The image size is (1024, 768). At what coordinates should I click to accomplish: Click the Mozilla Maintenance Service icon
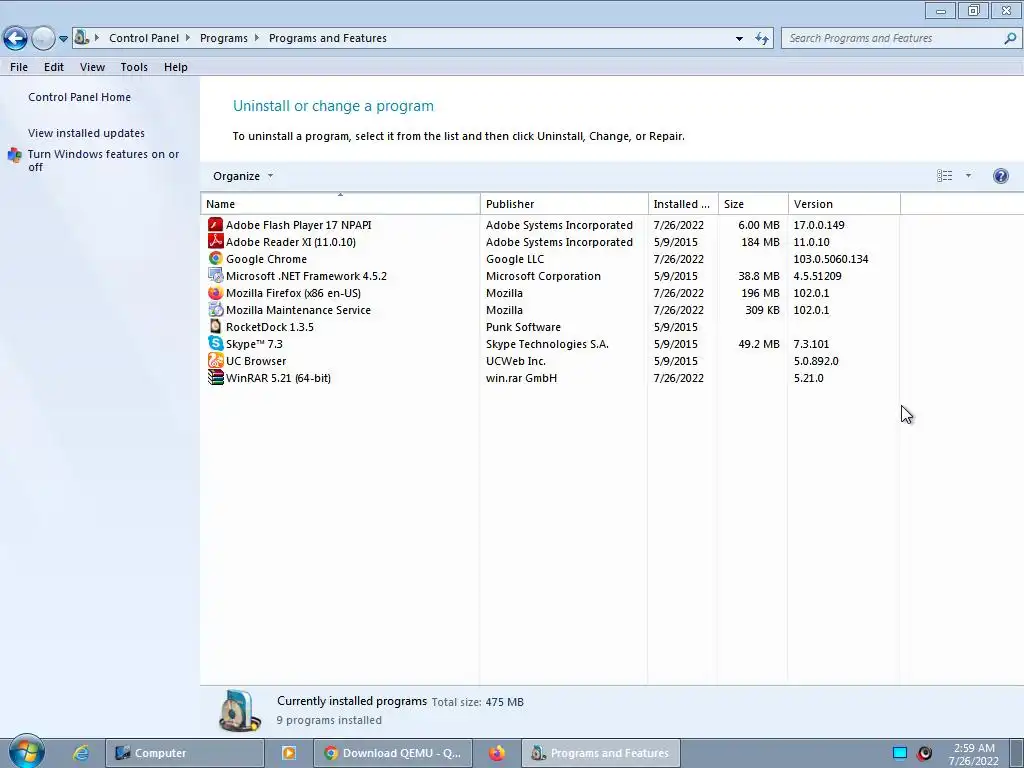tap(216, 310)
